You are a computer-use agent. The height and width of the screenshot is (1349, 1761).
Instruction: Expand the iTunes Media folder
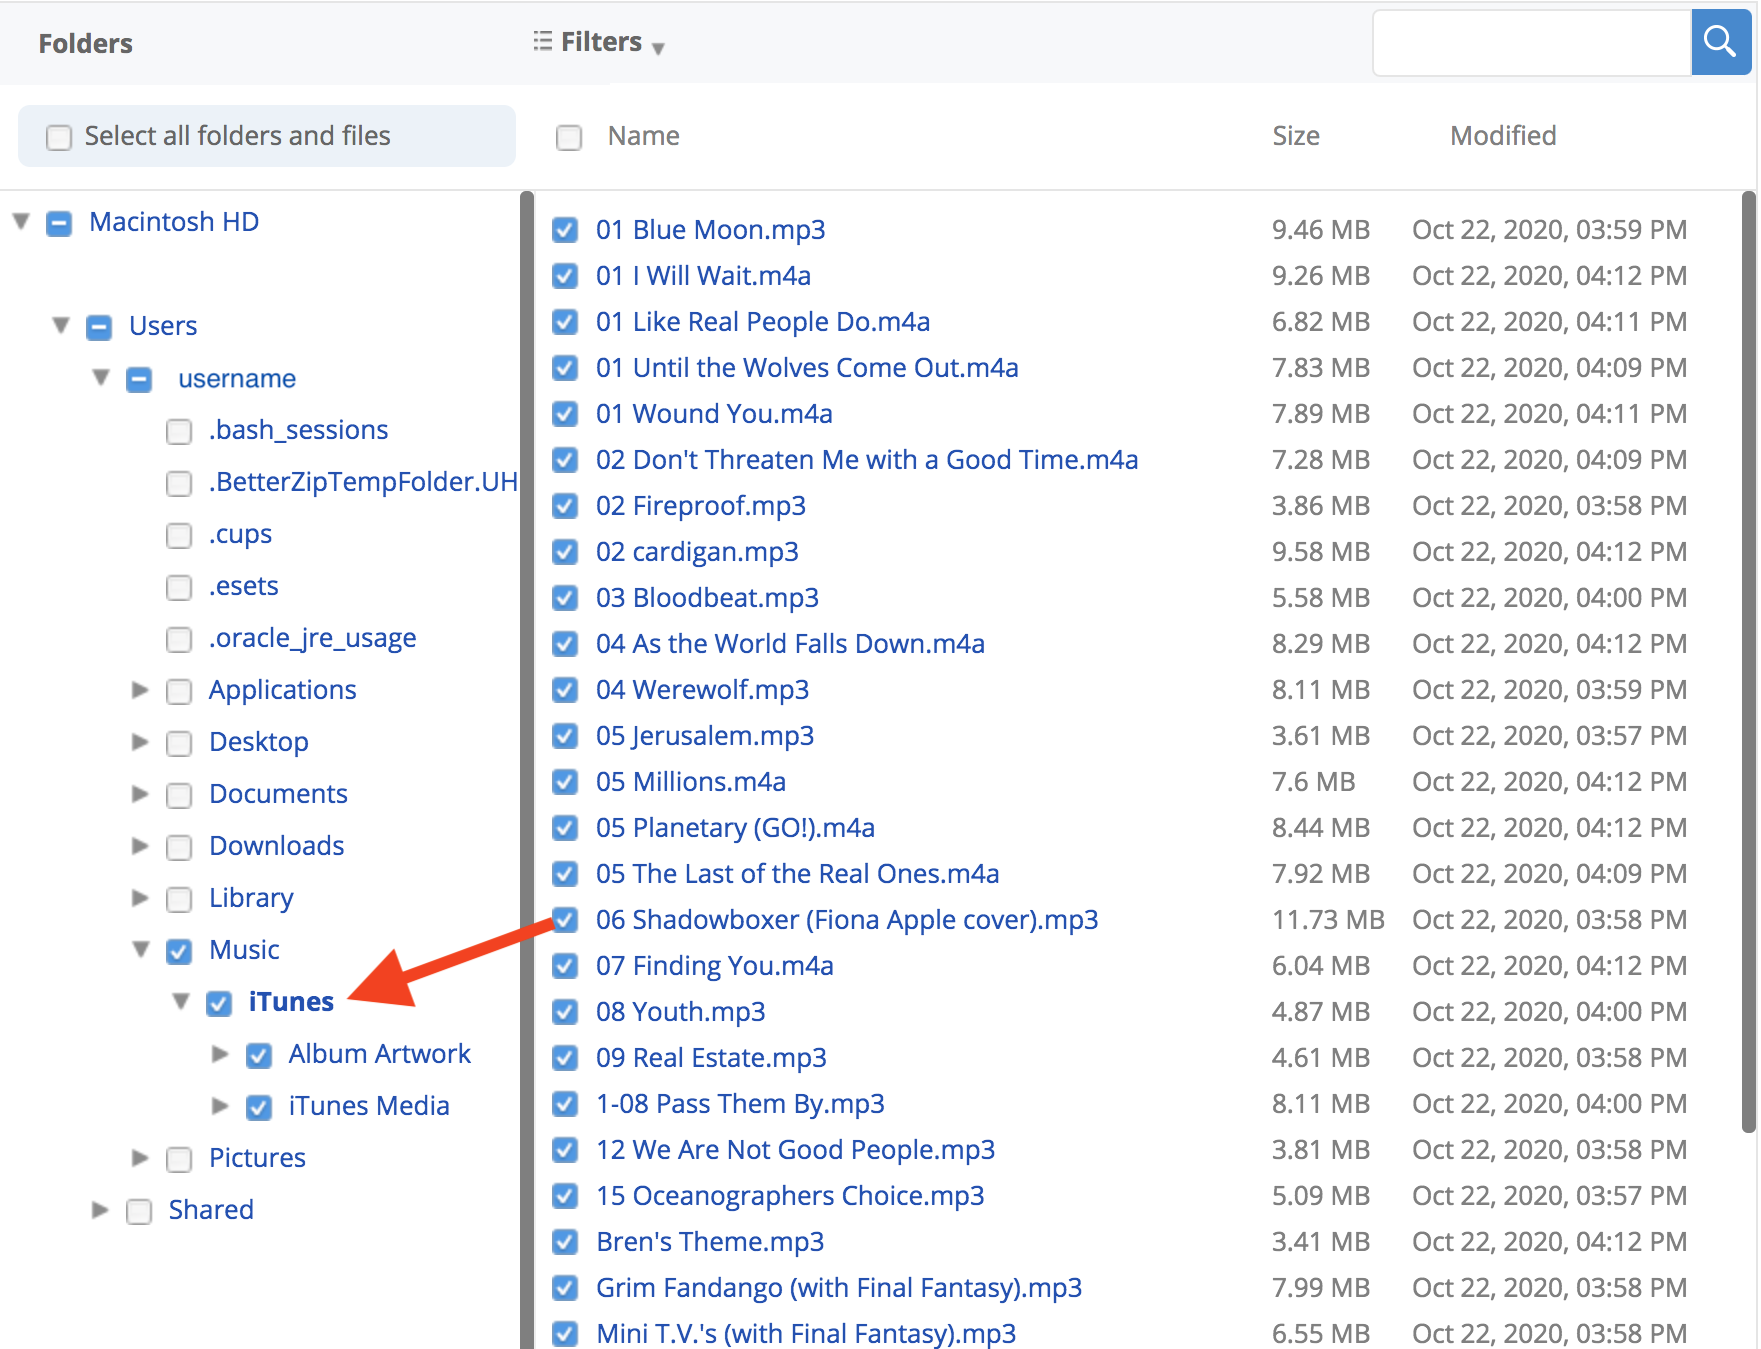tap(220, 1106)
